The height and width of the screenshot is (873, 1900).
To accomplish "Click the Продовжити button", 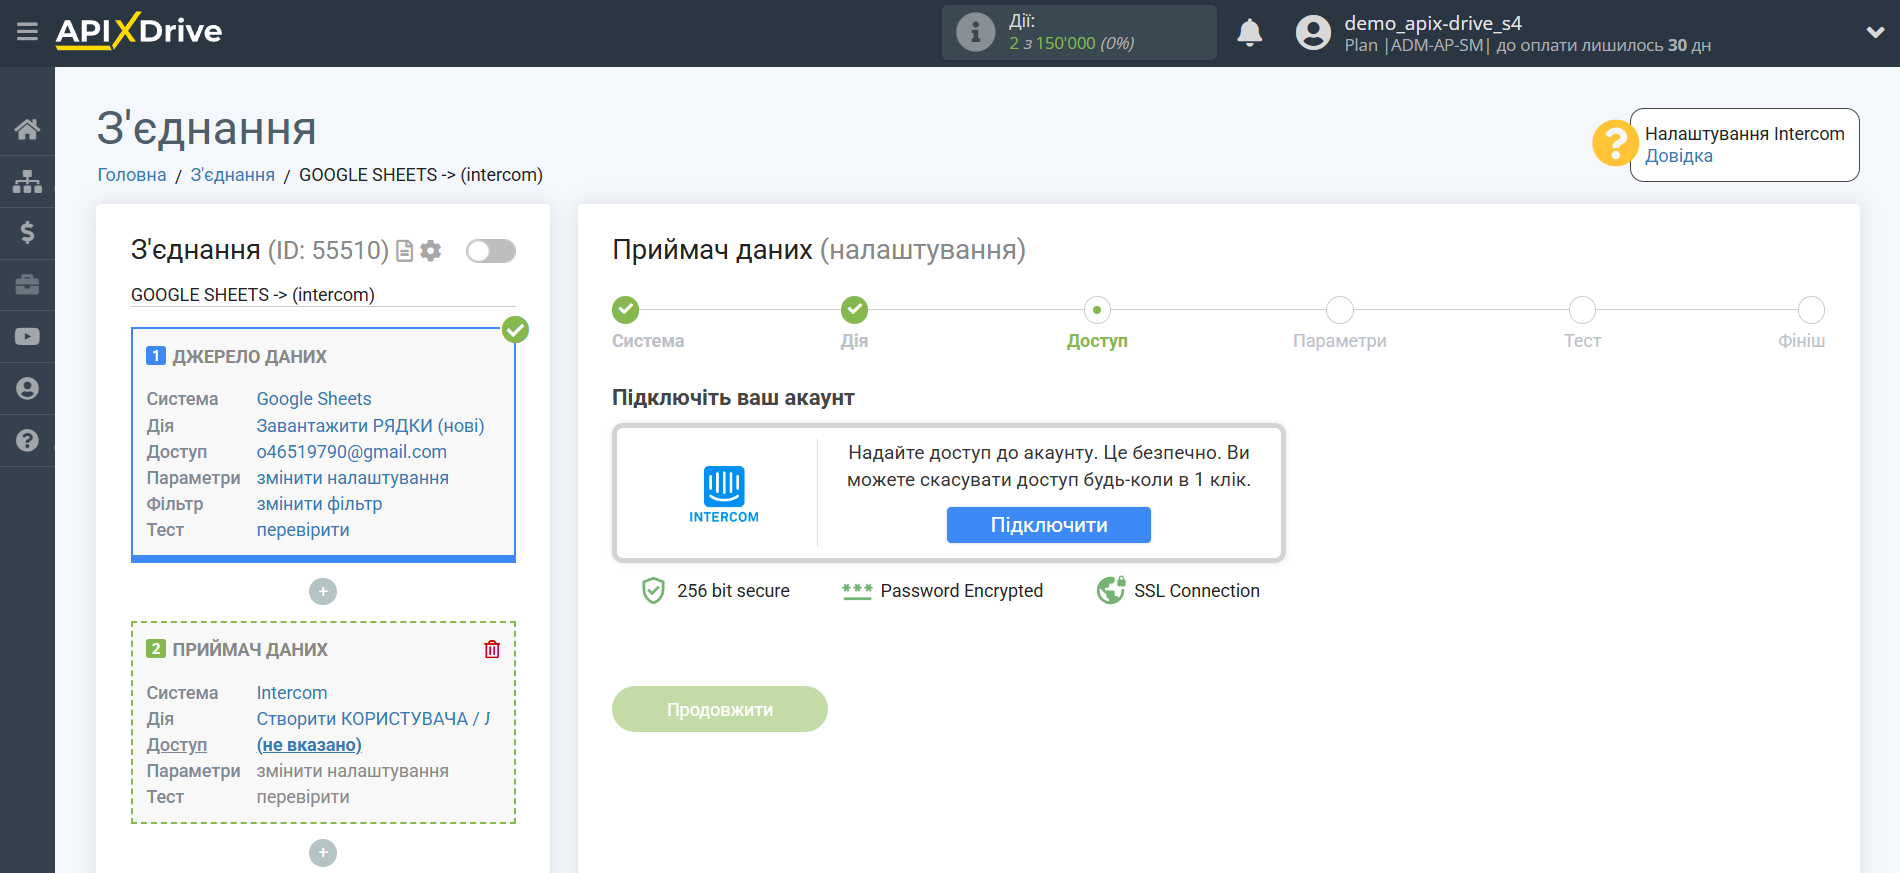I will (719, 709).
